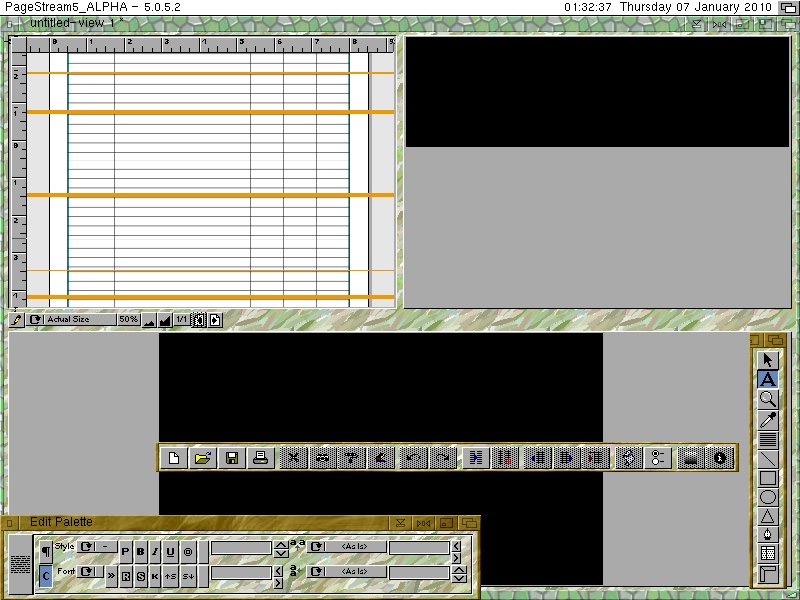
Task: Select the Triangle polygon tool
Action: pos(767,516)
